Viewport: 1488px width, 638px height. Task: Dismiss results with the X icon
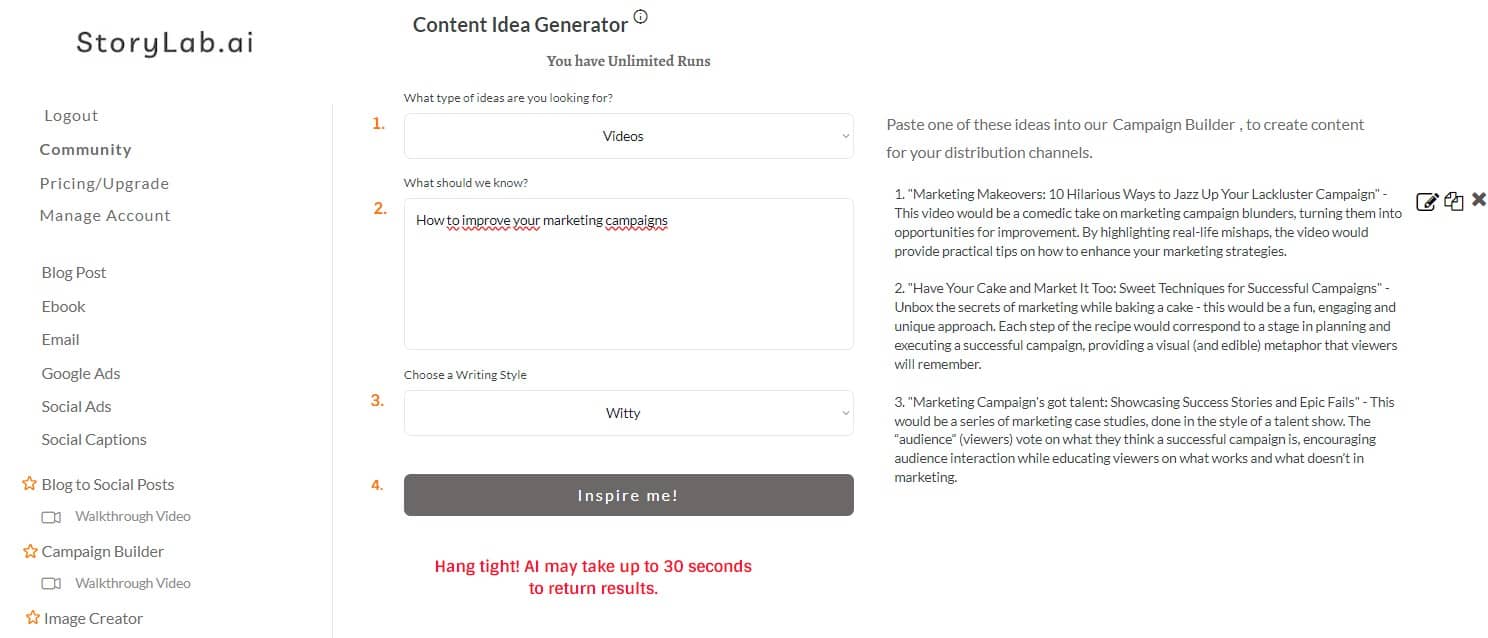pyautogui.click(x=1478, y=199)
